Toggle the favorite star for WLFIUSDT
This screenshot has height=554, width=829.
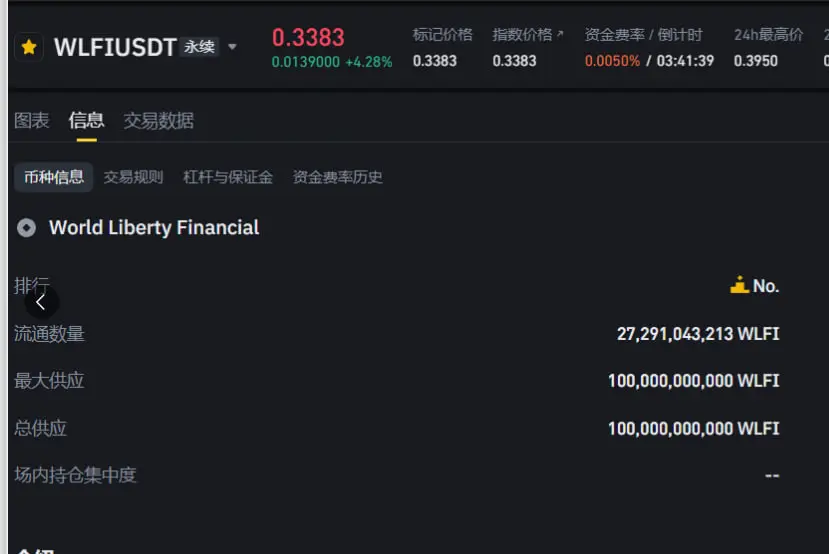(29, 47)
